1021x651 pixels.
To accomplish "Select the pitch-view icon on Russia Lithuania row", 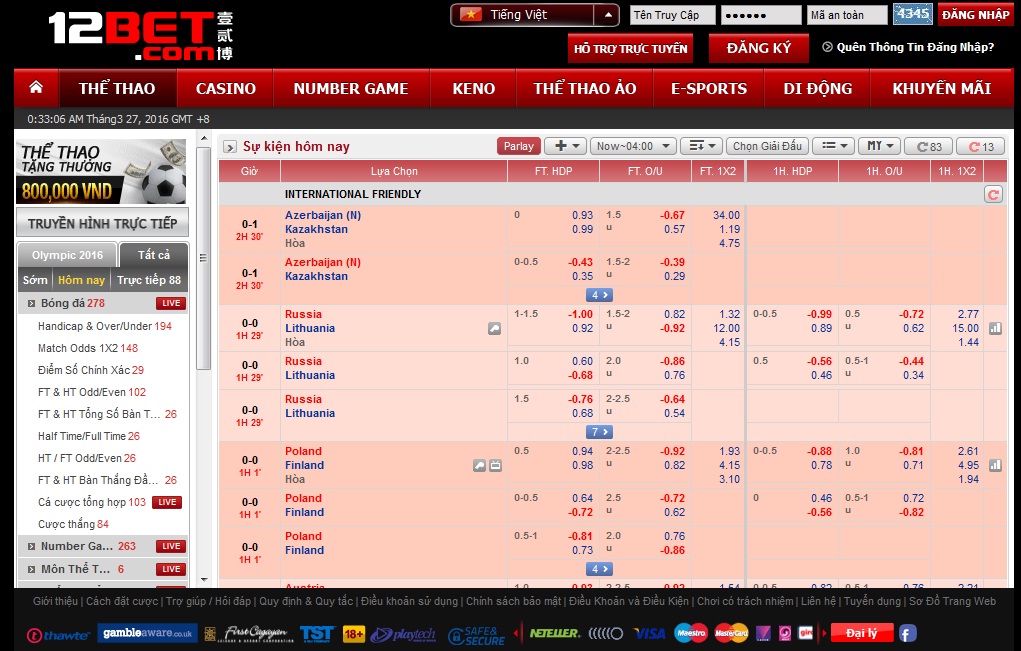I will [494, 327].
